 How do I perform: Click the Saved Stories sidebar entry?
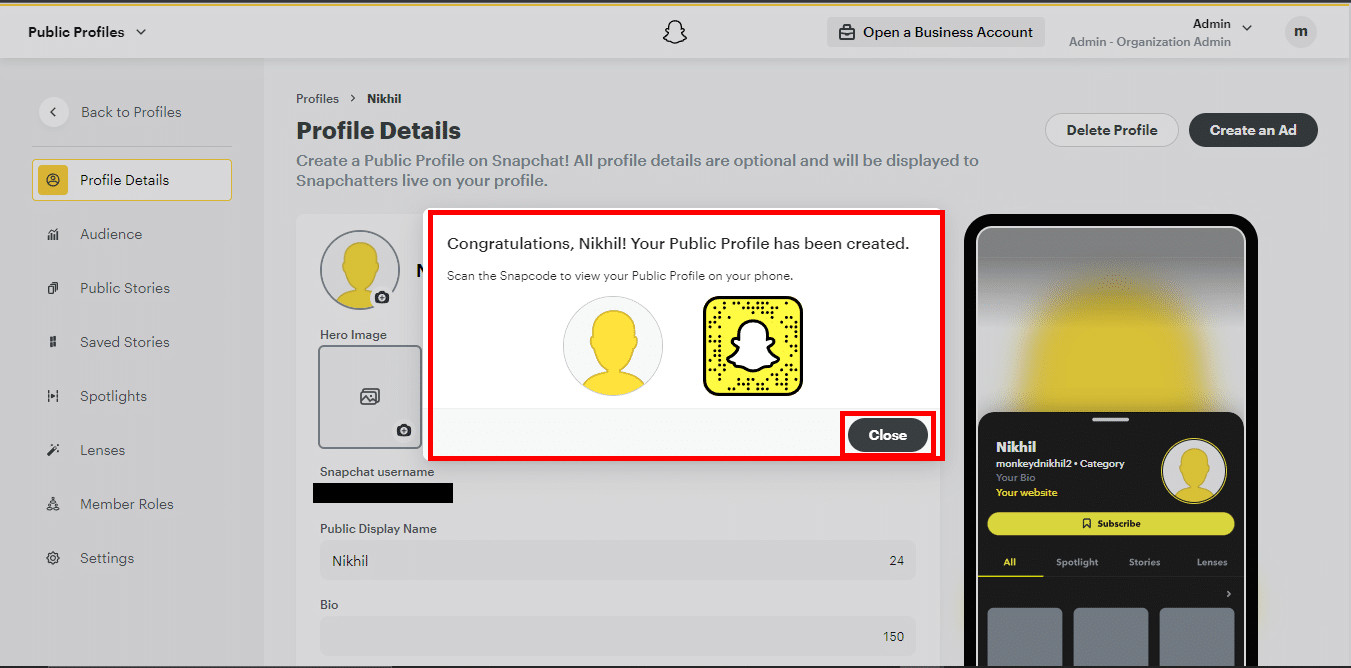tap(124, 342)
